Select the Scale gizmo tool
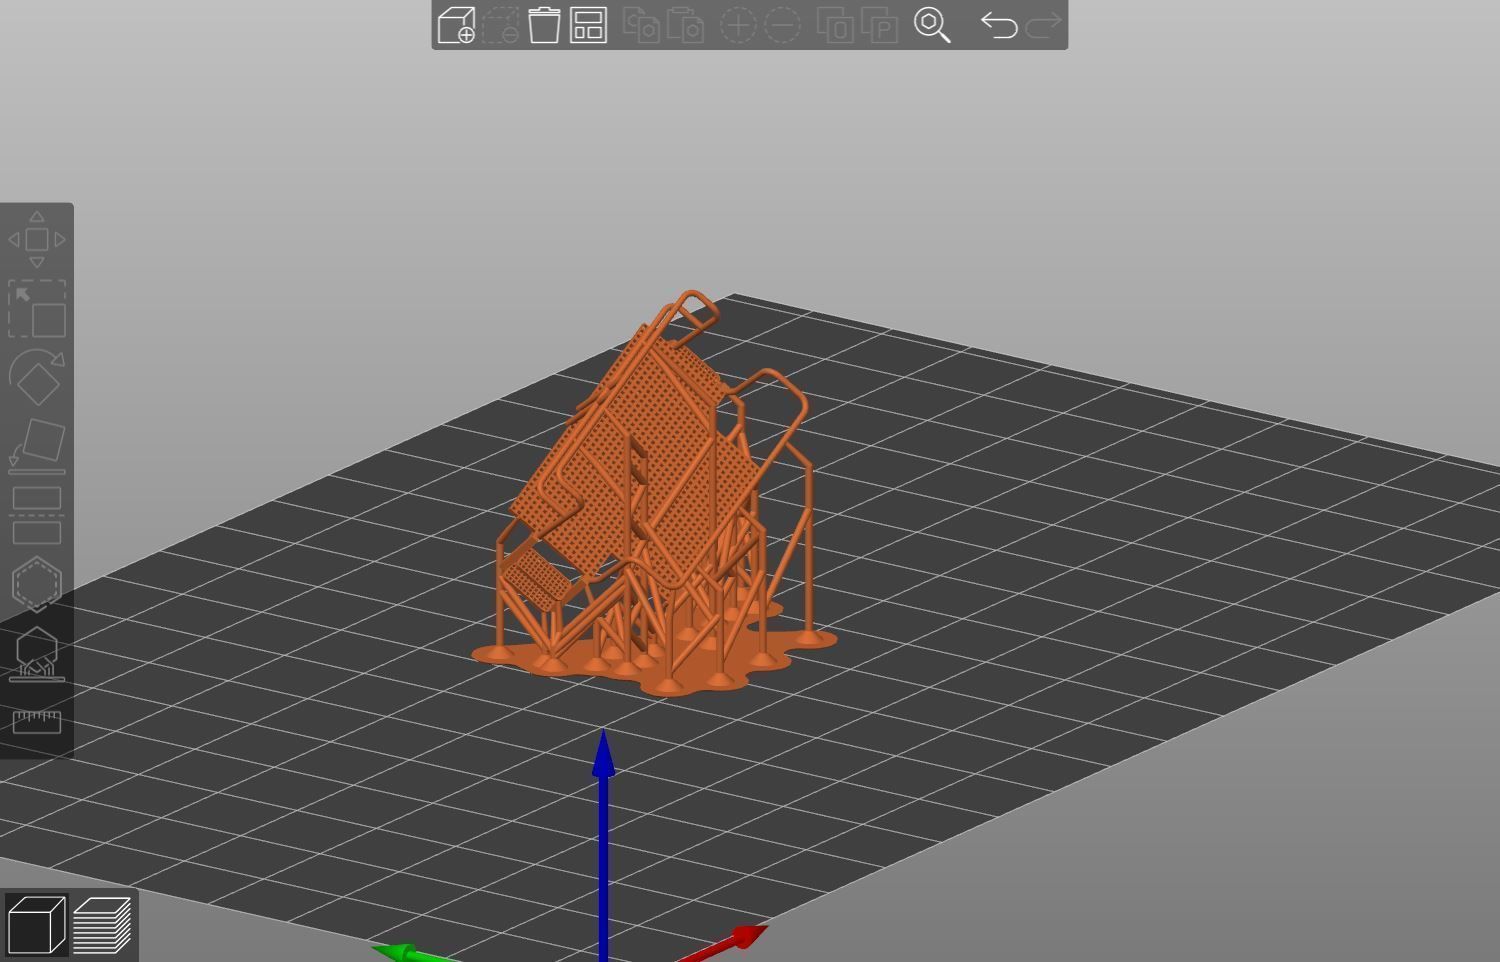The height and width of the screenshot is (962, 1500). click(x=37, y=309)
